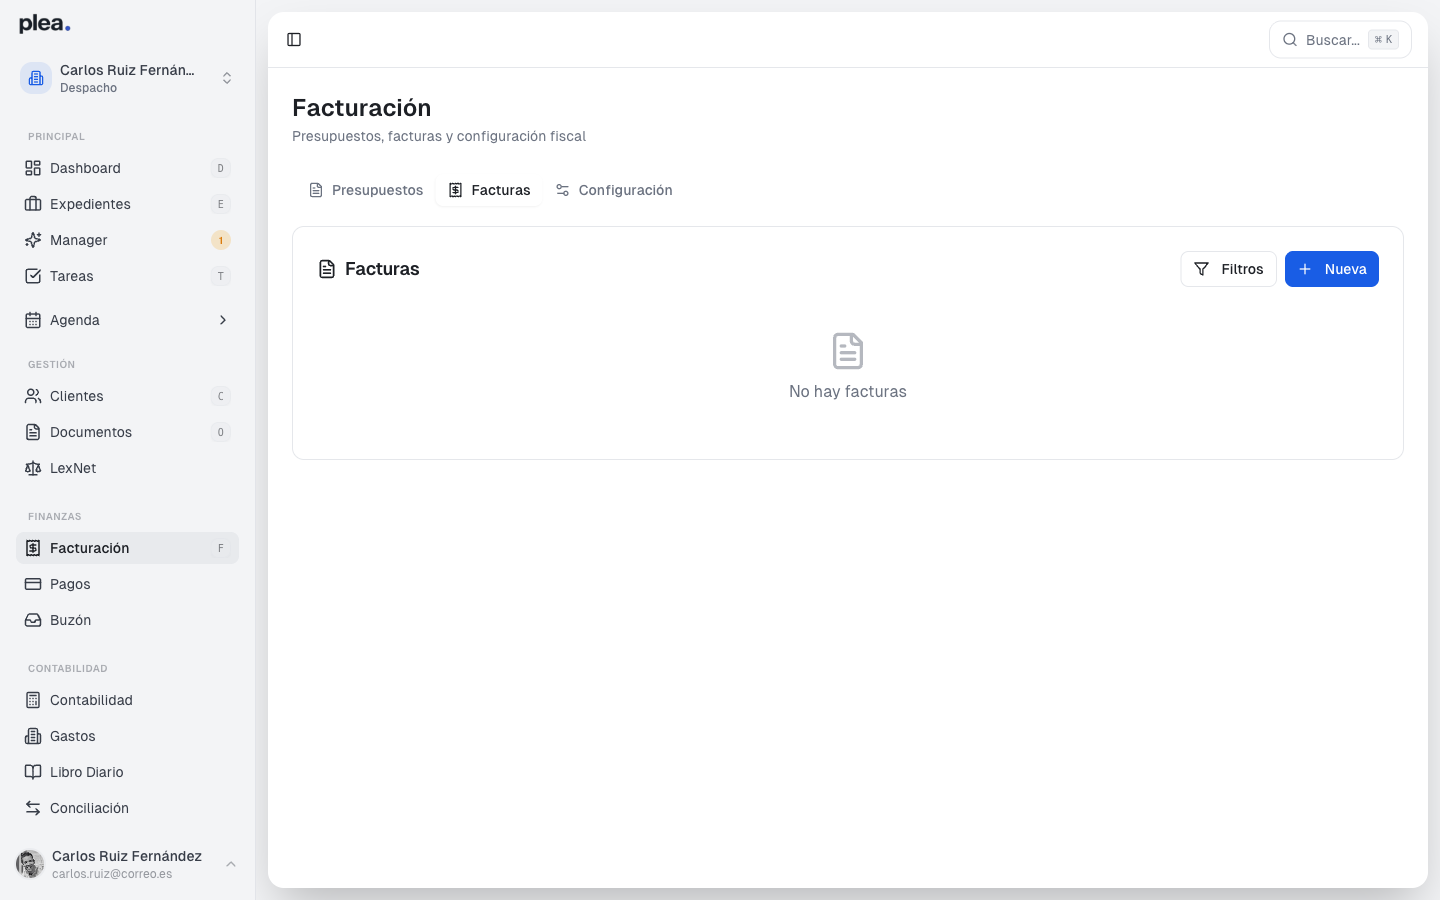Click the Facturas card header icon
The height and width of the screenshot is (900, 1440).
click(x=327, y=269)
